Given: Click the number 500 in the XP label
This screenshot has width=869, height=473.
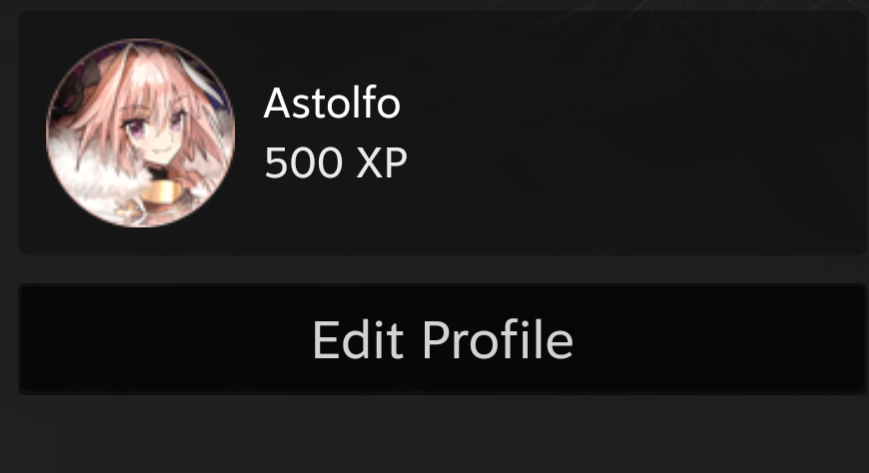Looking at the screenshot, I should pos(303,162).
